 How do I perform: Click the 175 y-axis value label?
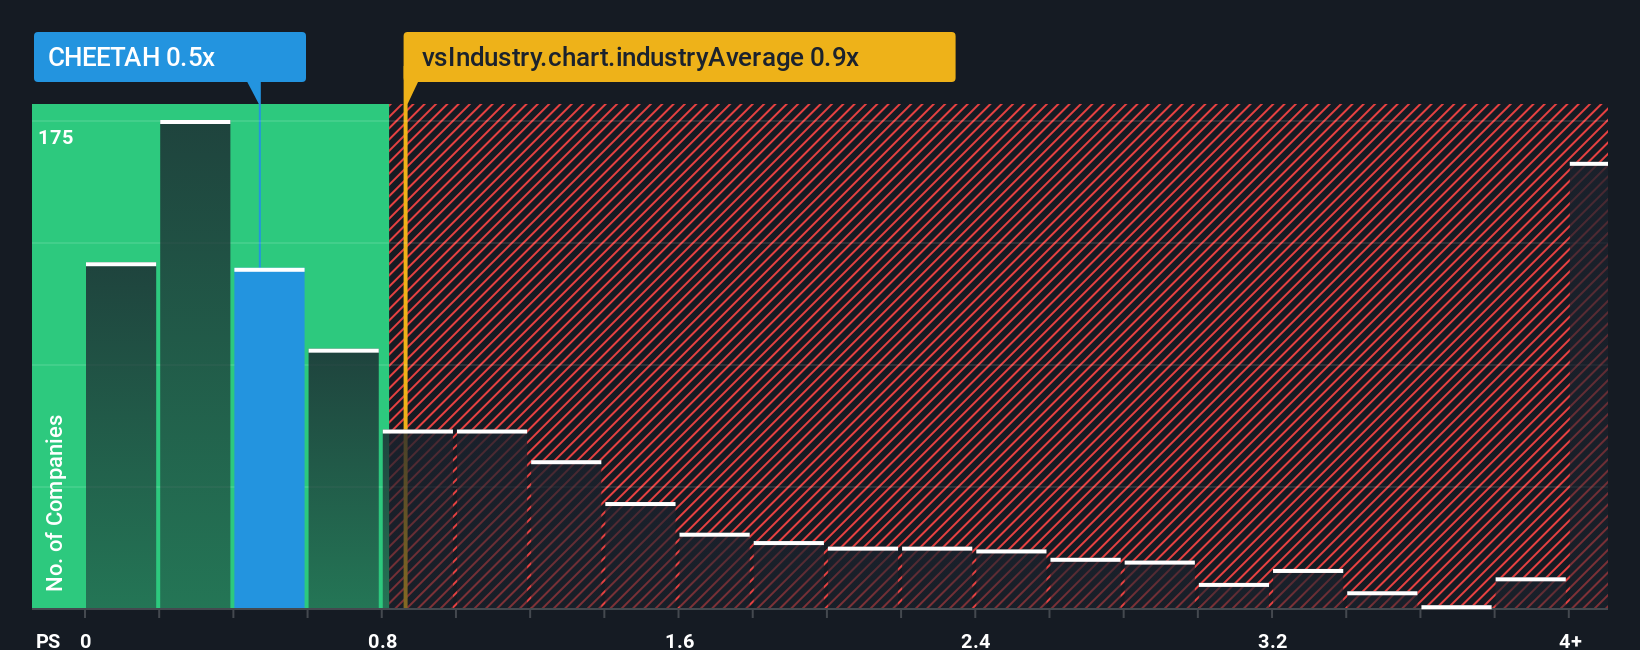click(56, 137)
